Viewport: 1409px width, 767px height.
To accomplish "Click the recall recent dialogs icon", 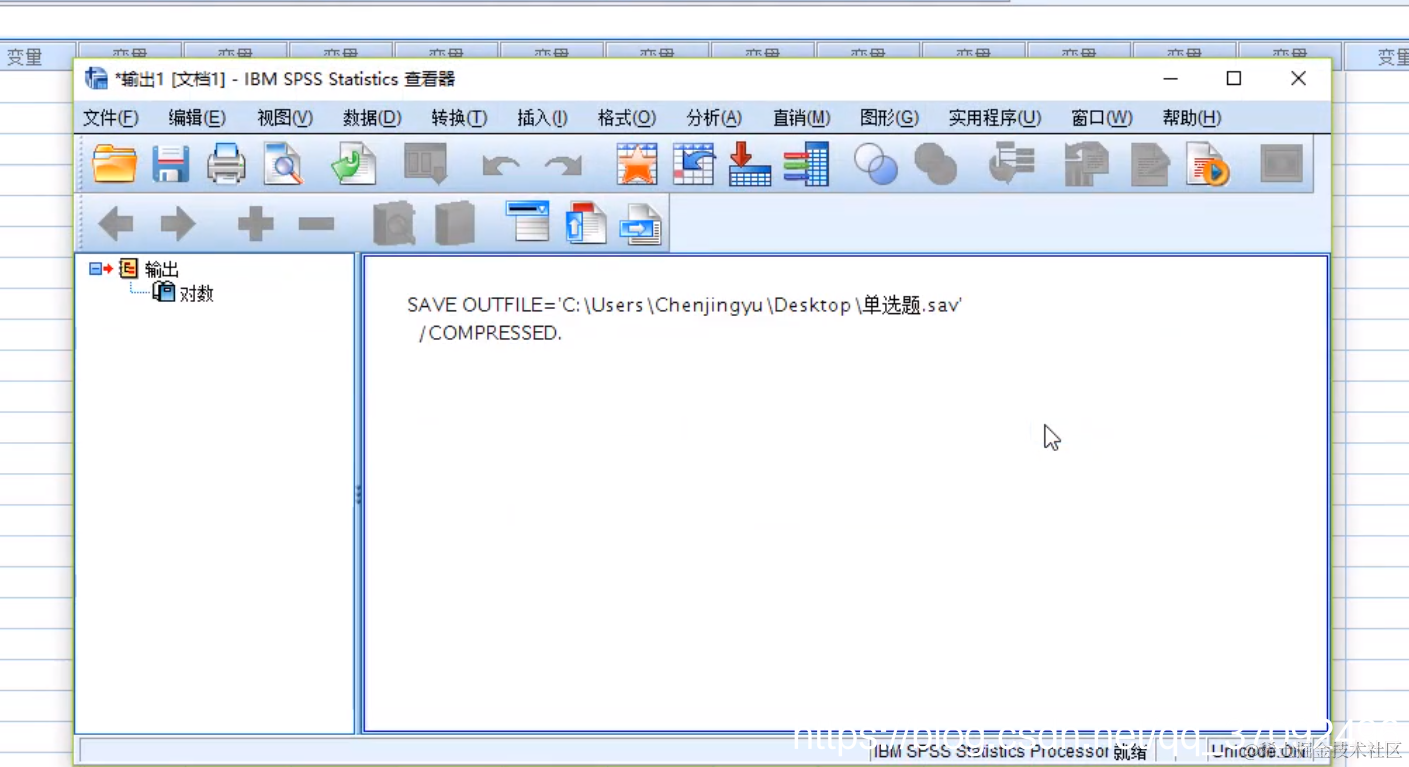I will coord(425,164).
